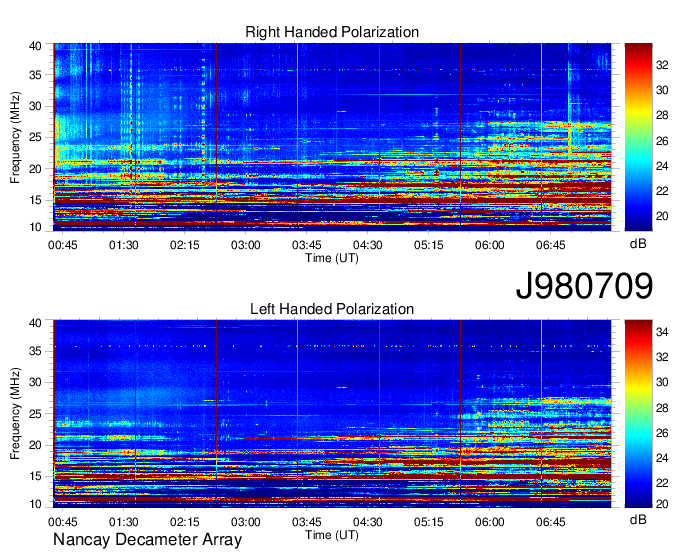
Task: Click the "Left Handed Polarization" plot title
Action: [x=332, y=309]
